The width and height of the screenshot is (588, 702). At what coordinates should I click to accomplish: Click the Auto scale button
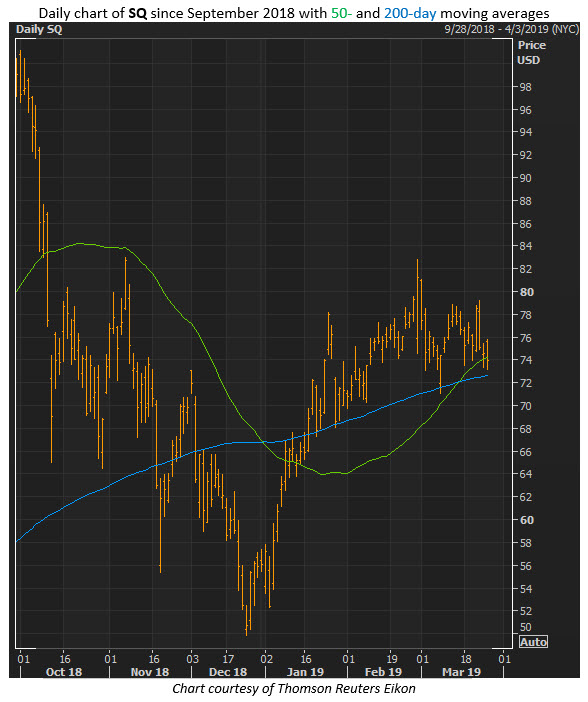tap(533, 642)
